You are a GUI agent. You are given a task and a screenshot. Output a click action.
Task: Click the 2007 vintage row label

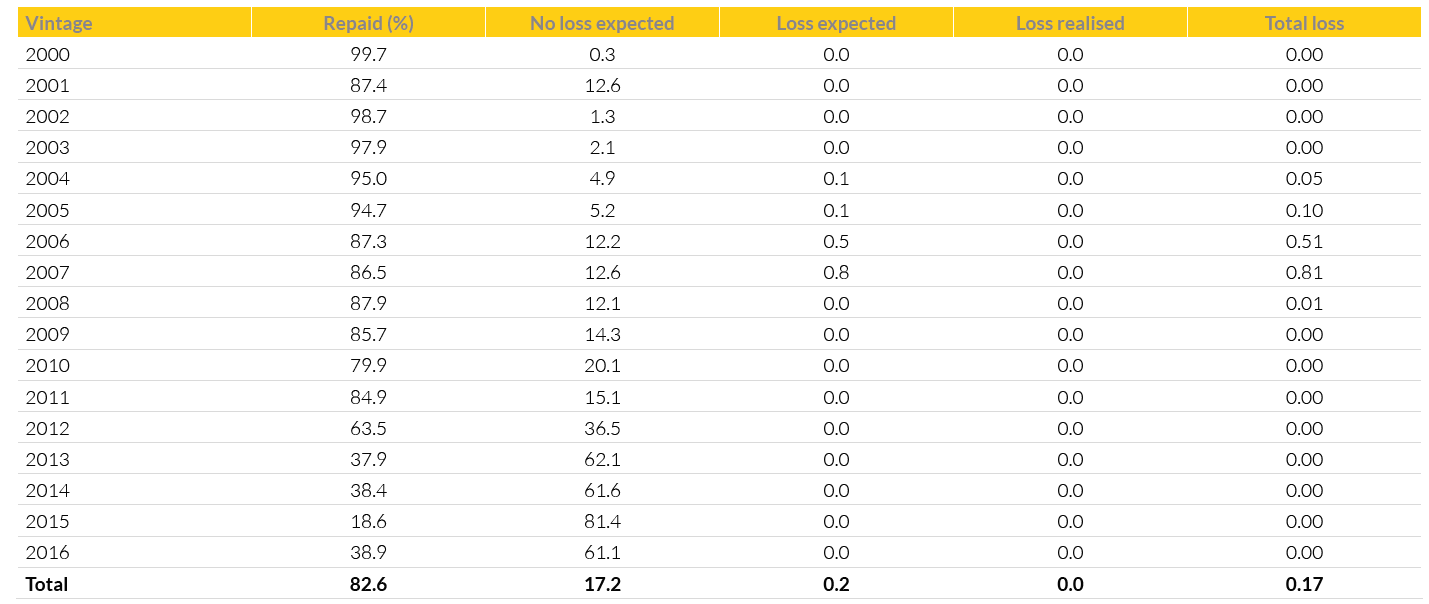[x=48, y=273]
